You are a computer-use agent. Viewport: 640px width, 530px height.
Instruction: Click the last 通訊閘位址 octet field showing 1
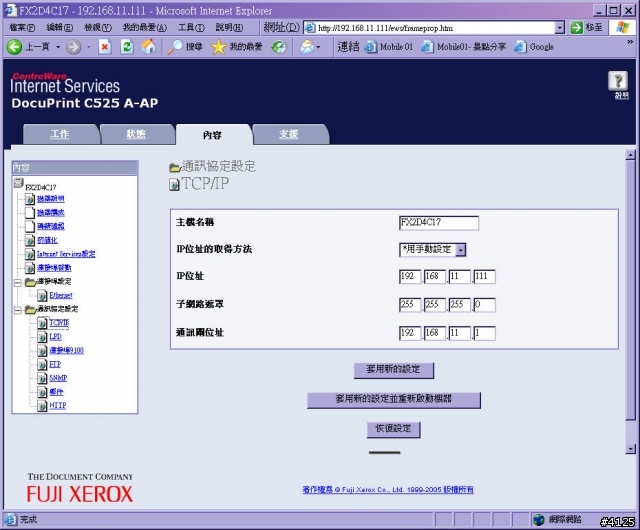(484, 333)
